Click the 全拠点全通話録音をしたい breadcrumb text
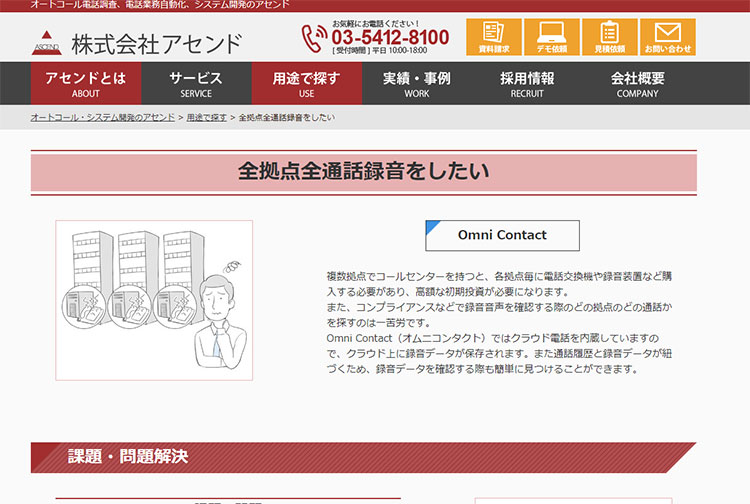The height and width of the screenshot is (504, 750). pyautogui.click(x=287, y=118)
